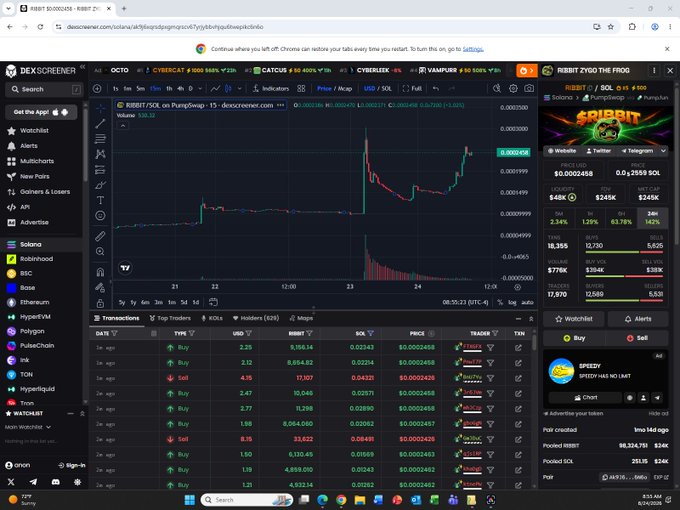Toggle magnet mode in drawing toolbar
The width and height of the screenshot is (680, 510).
pyautogui.click(x=100, y=272)
